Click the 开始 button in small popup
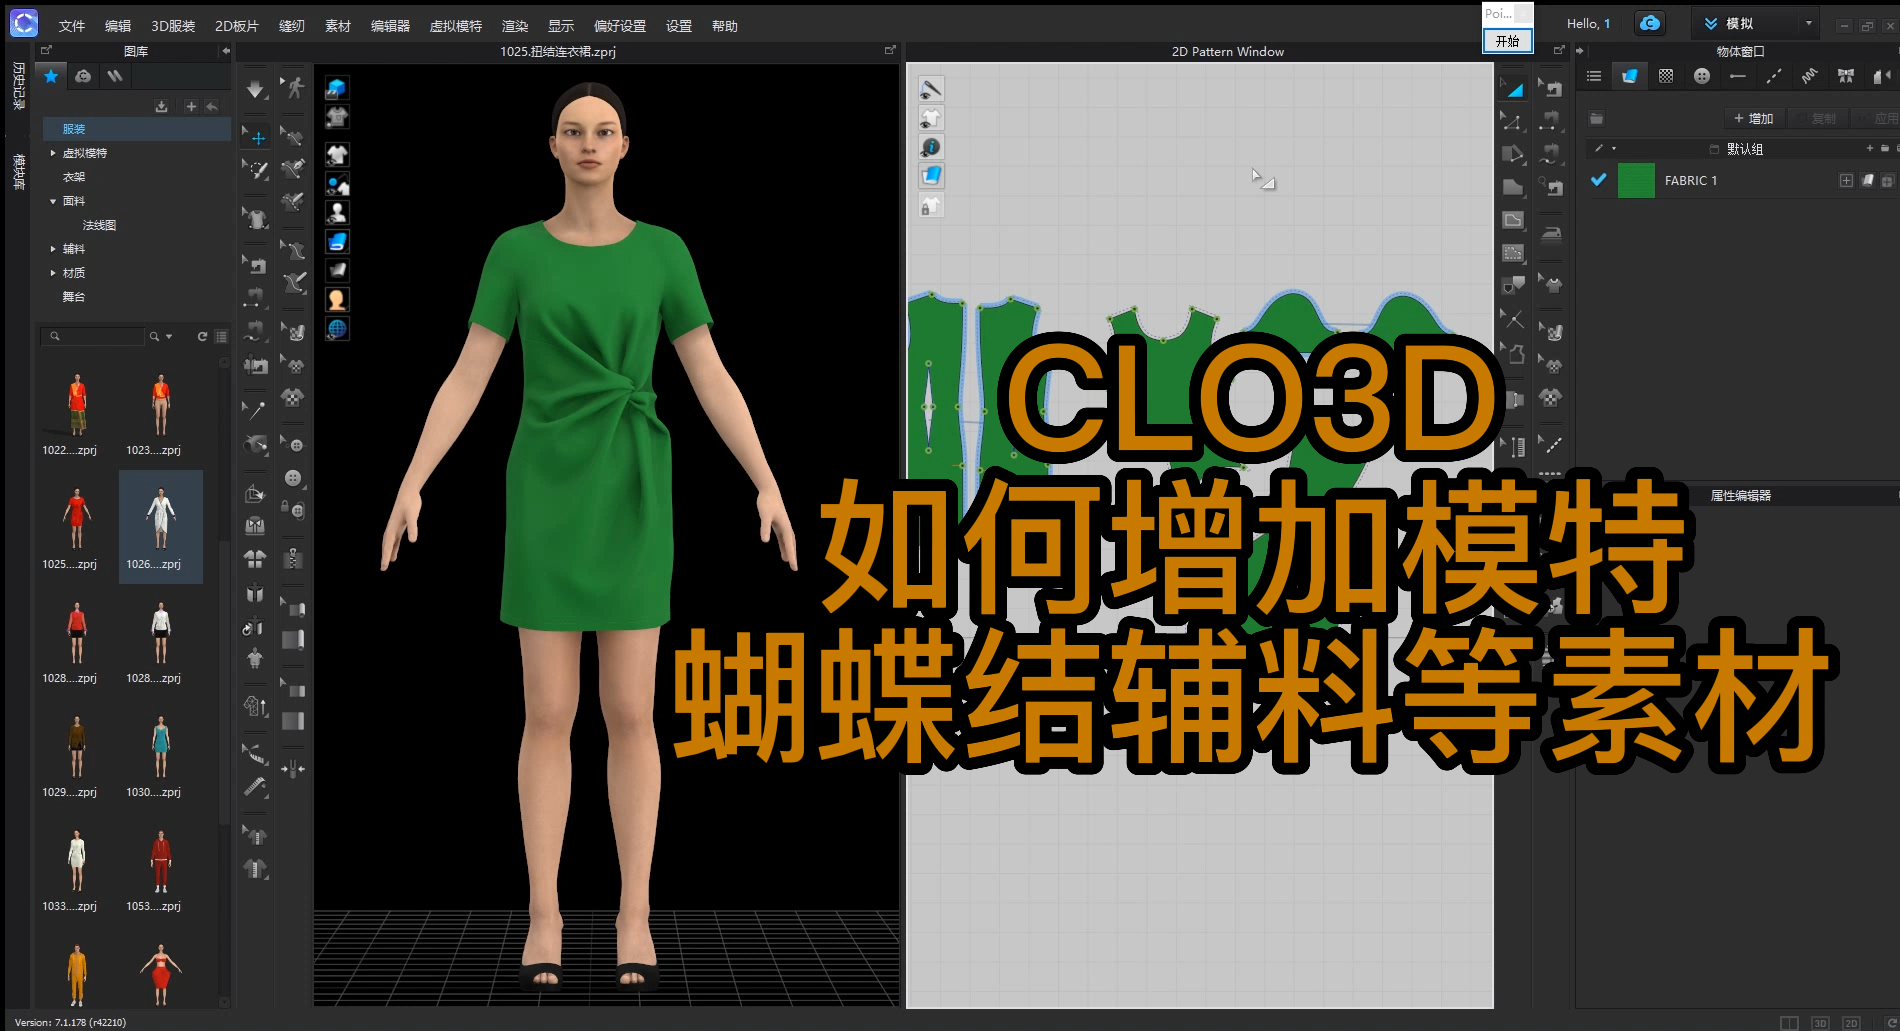 [x=1508, y=41]
